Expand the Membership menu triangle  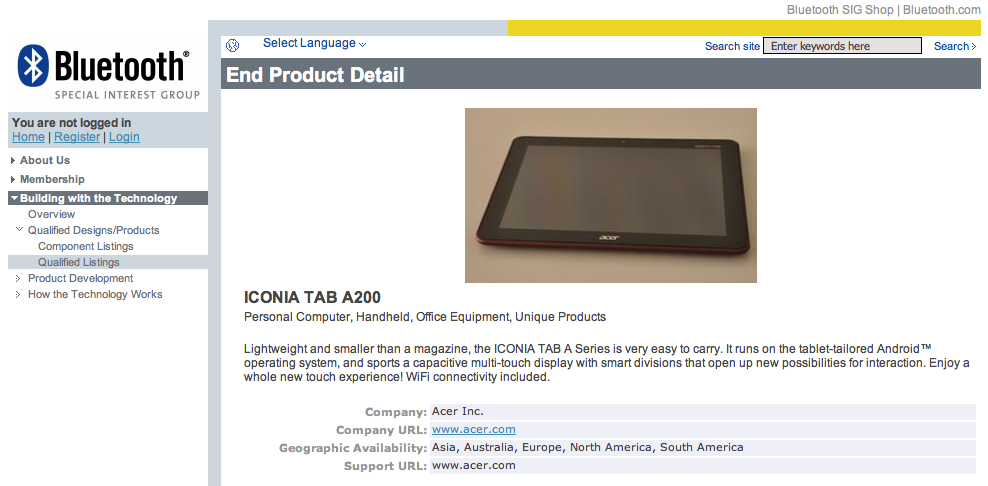[13, 180]
